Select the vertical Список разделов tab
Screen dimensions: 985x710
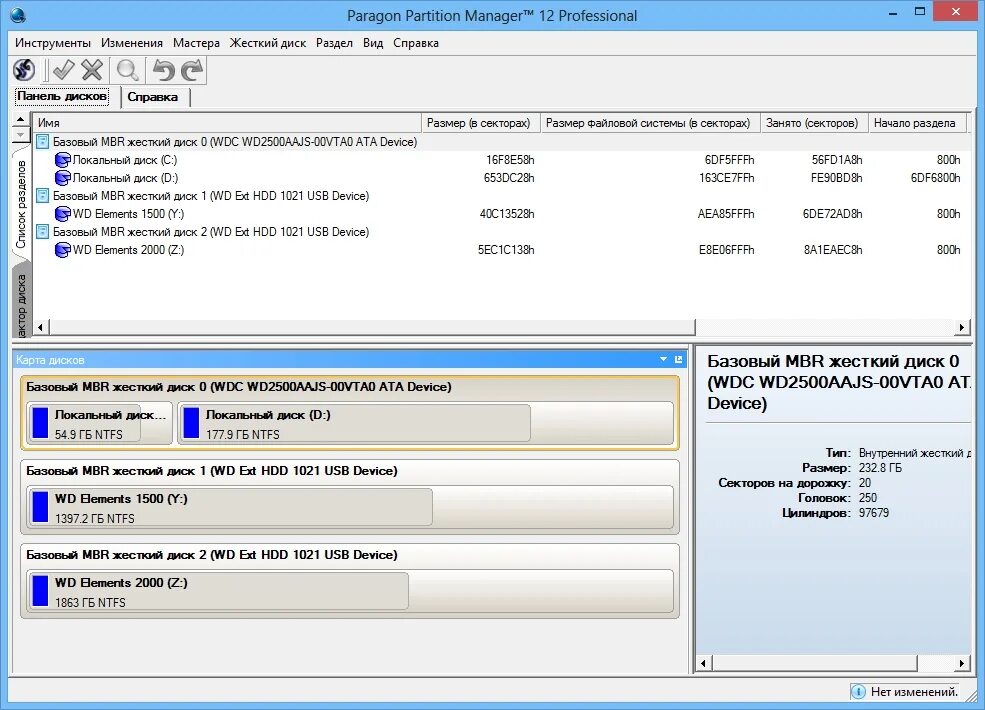(21, 204)
